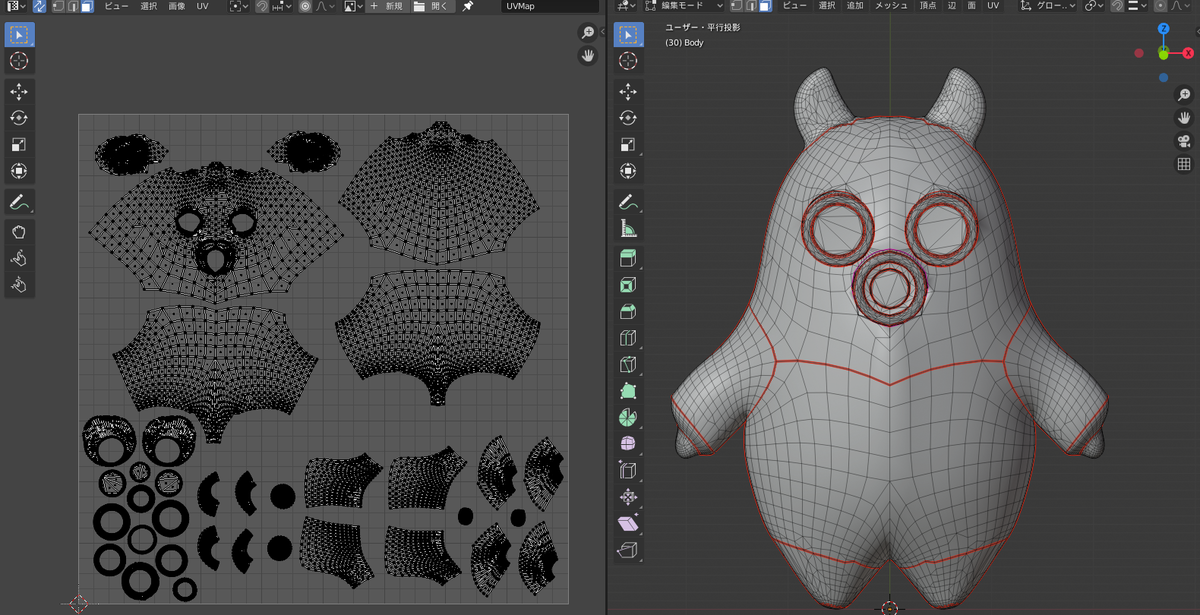Select the Annotate tool in UV editor
Screen dimensions: 1200x615
pyautogui.click(x=19, y=202)
